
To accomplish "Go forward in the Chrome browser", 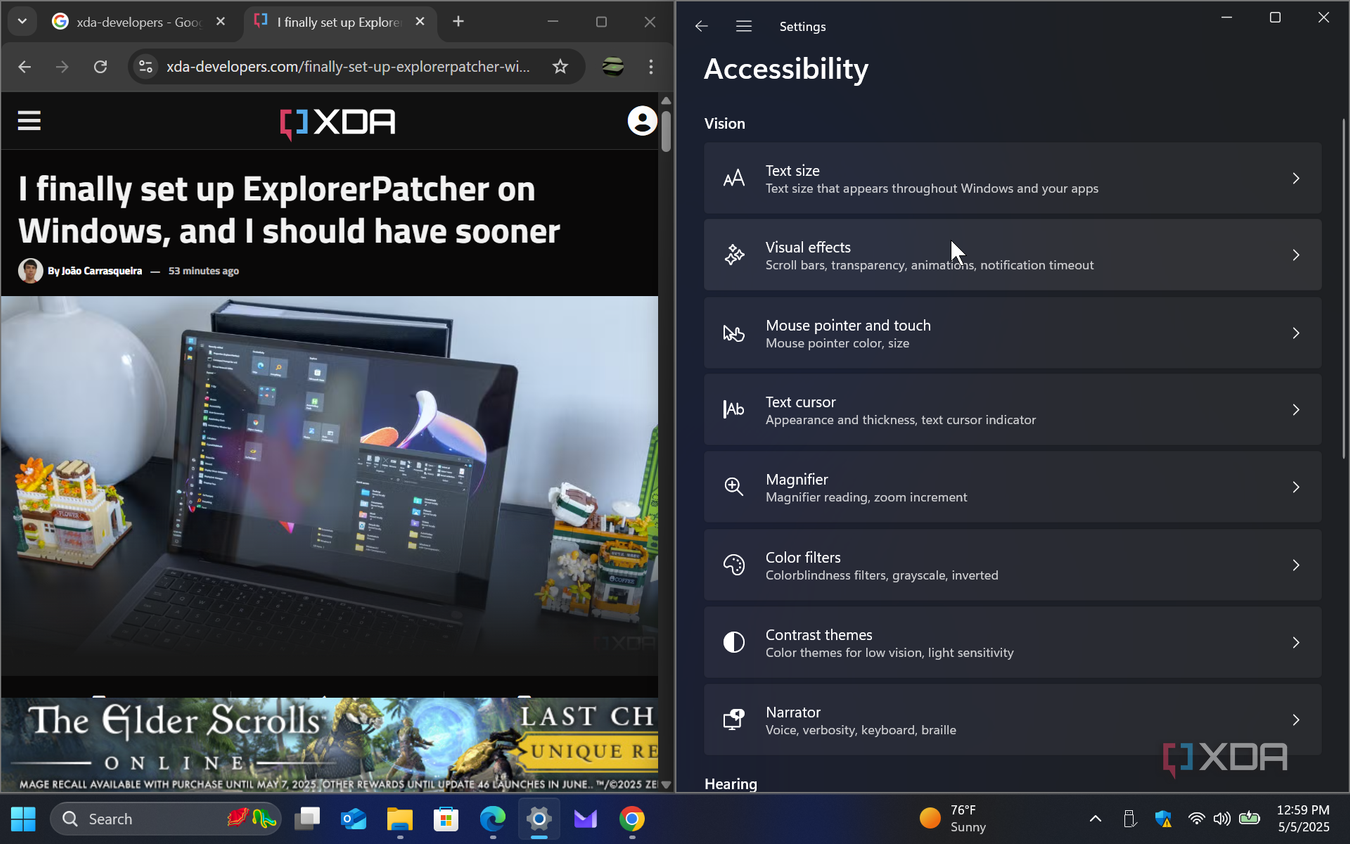I will [62, 67].
